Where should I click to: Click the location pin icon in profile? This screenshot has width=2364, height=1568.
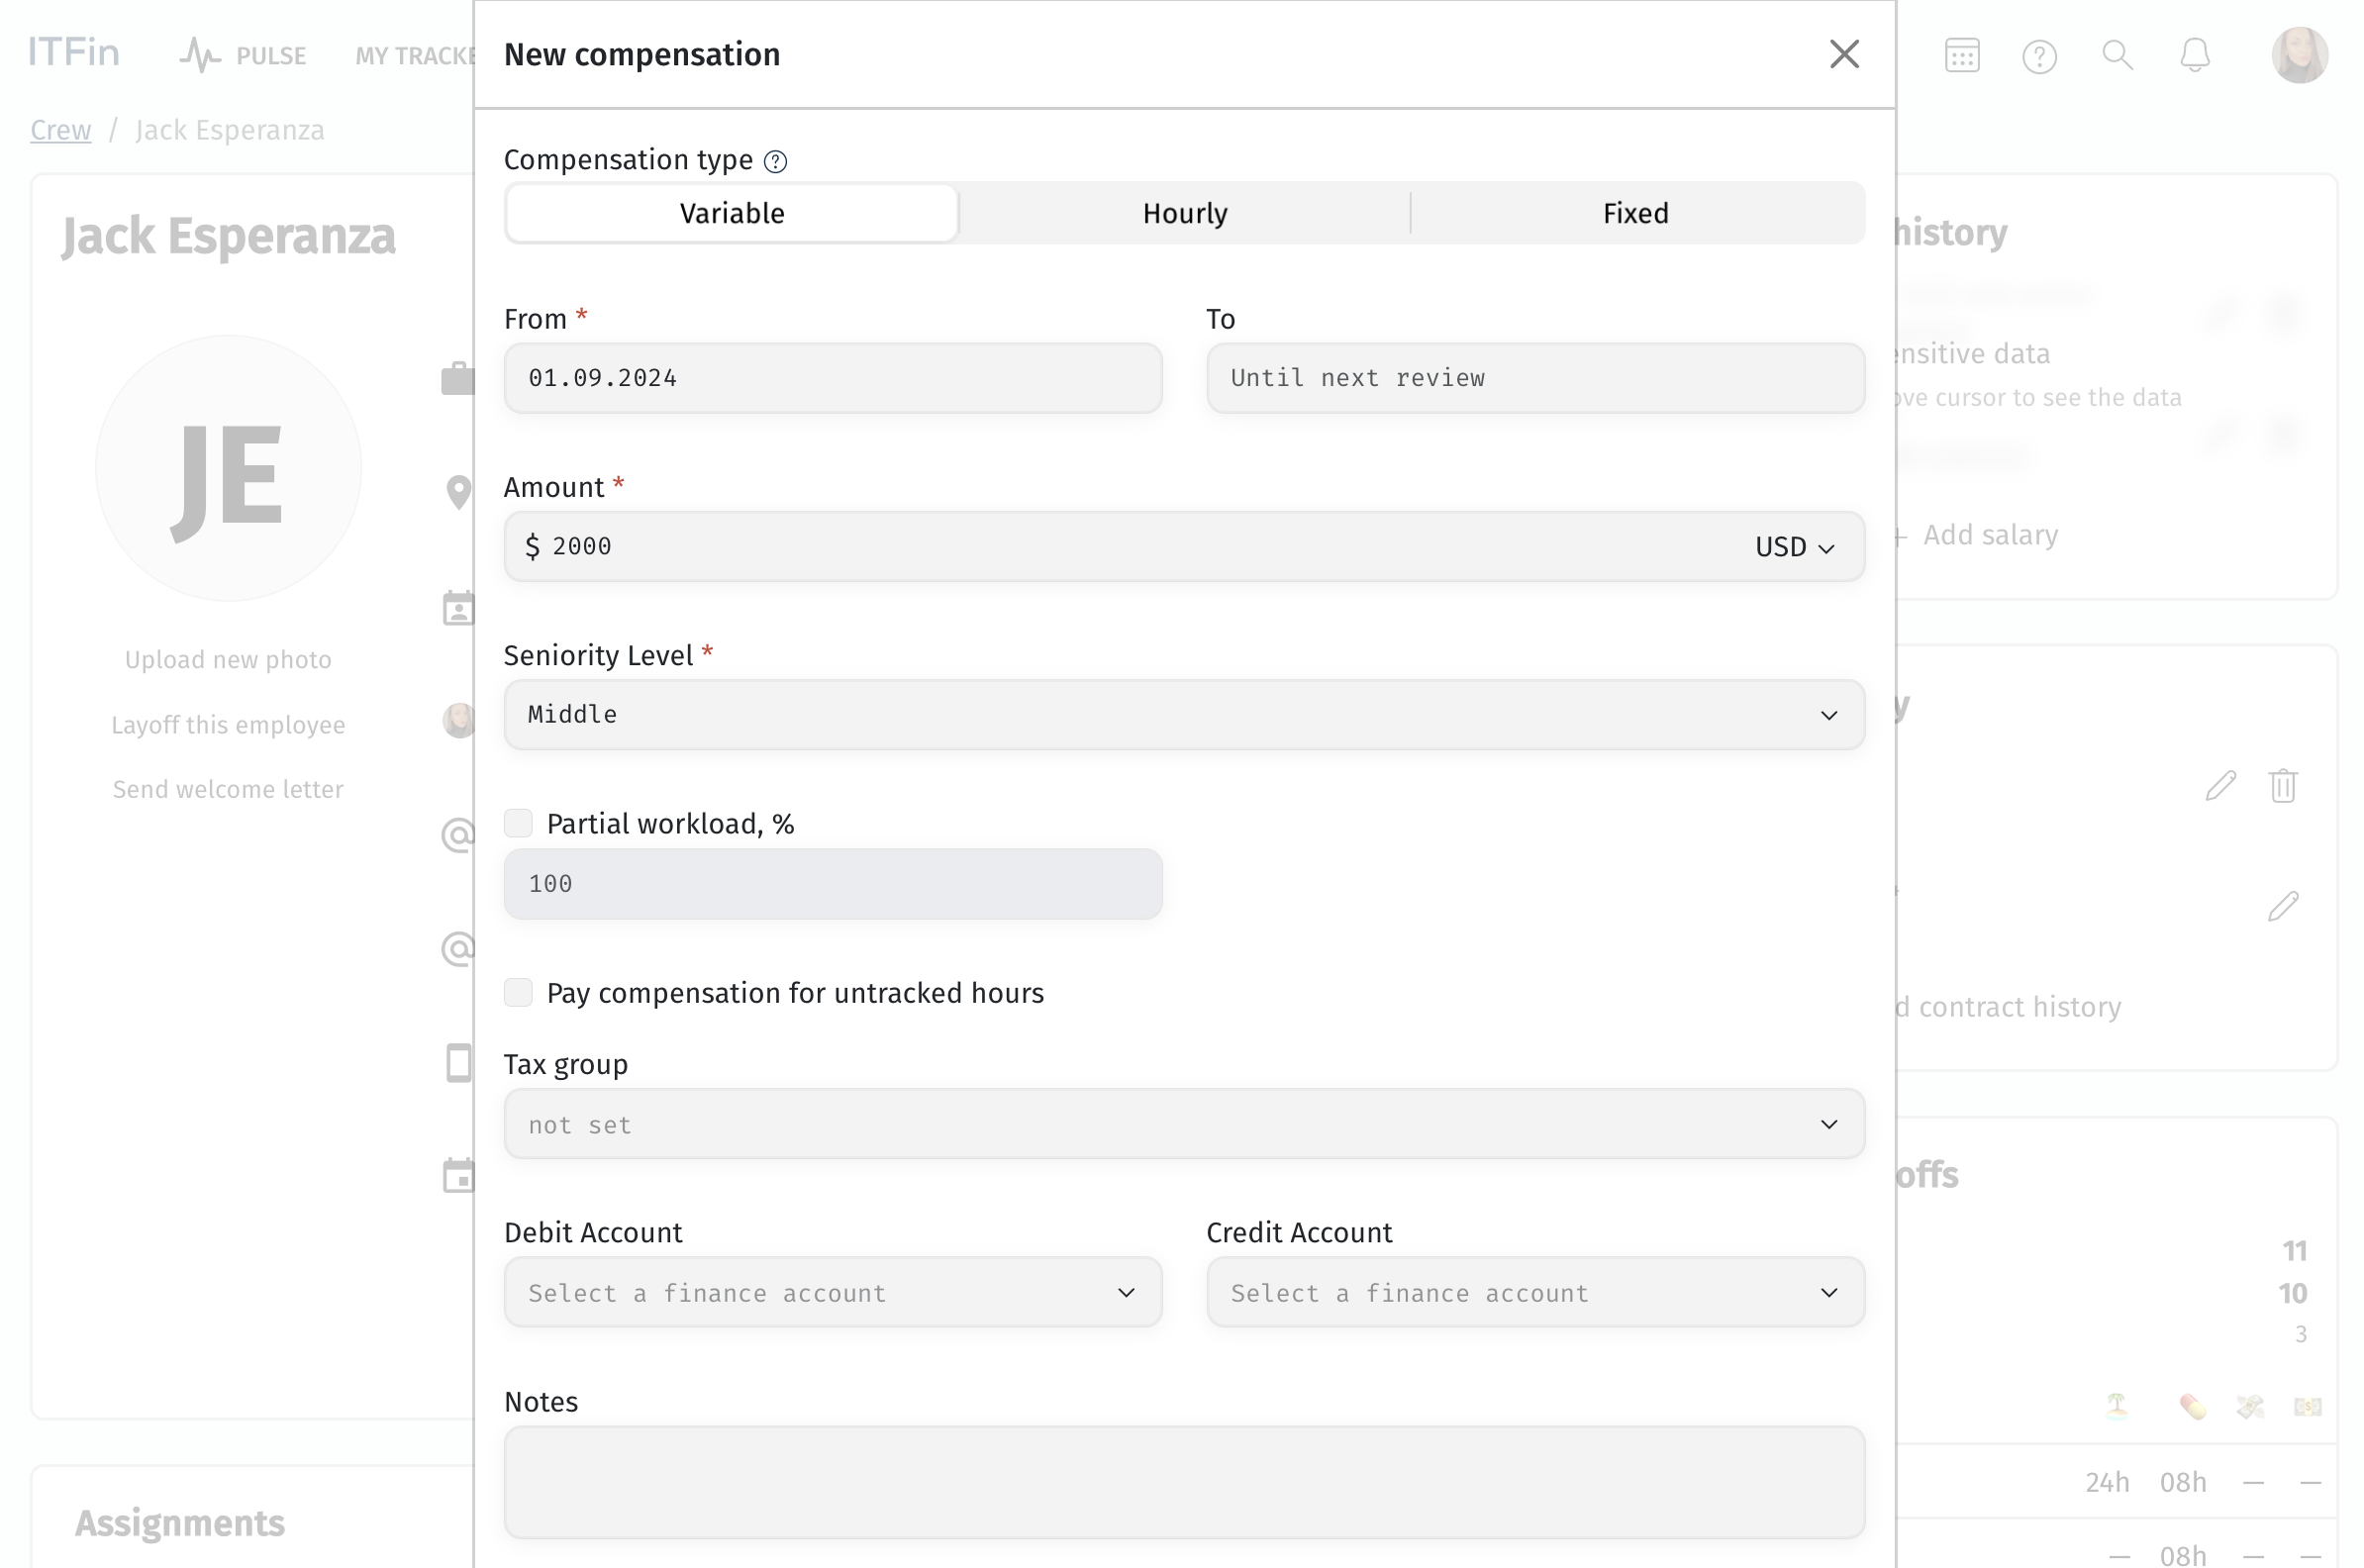click(x=458, y=492)
